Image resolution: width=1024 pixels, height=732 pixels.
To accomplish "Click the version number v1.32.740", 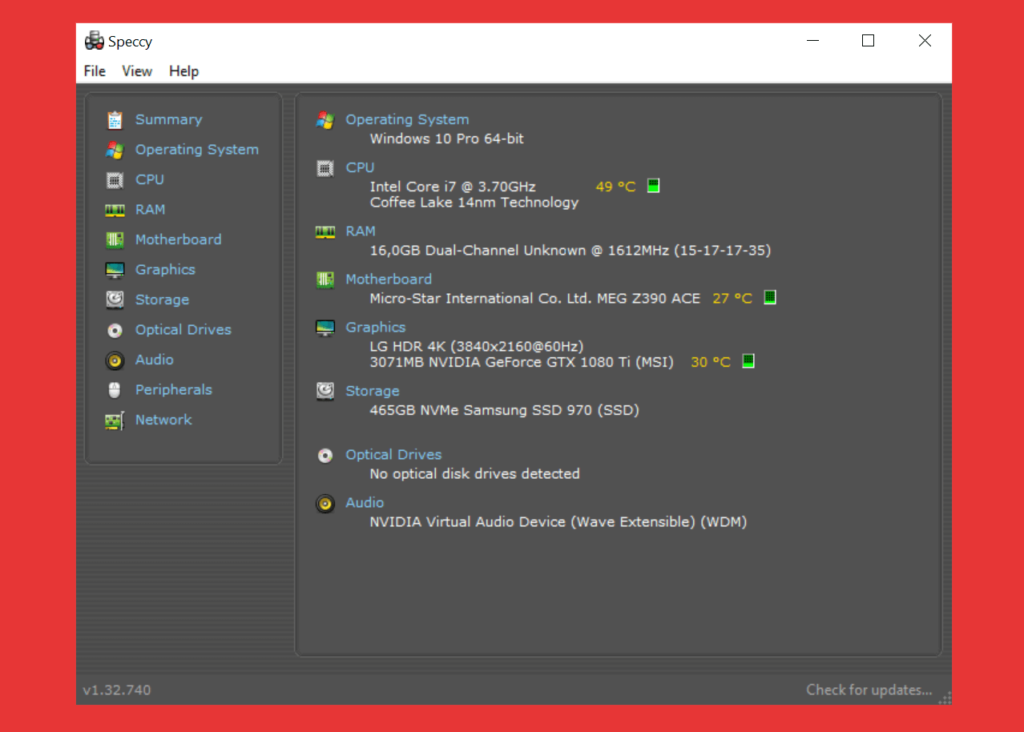I will coord(117,690).
